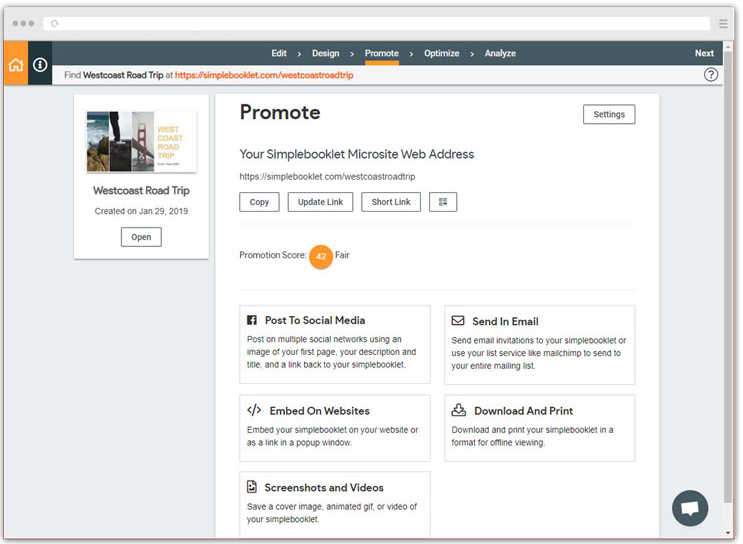The image size is (743, 544).
Task: Click the code icon on Embed On Websites
Action: point(254,410)
